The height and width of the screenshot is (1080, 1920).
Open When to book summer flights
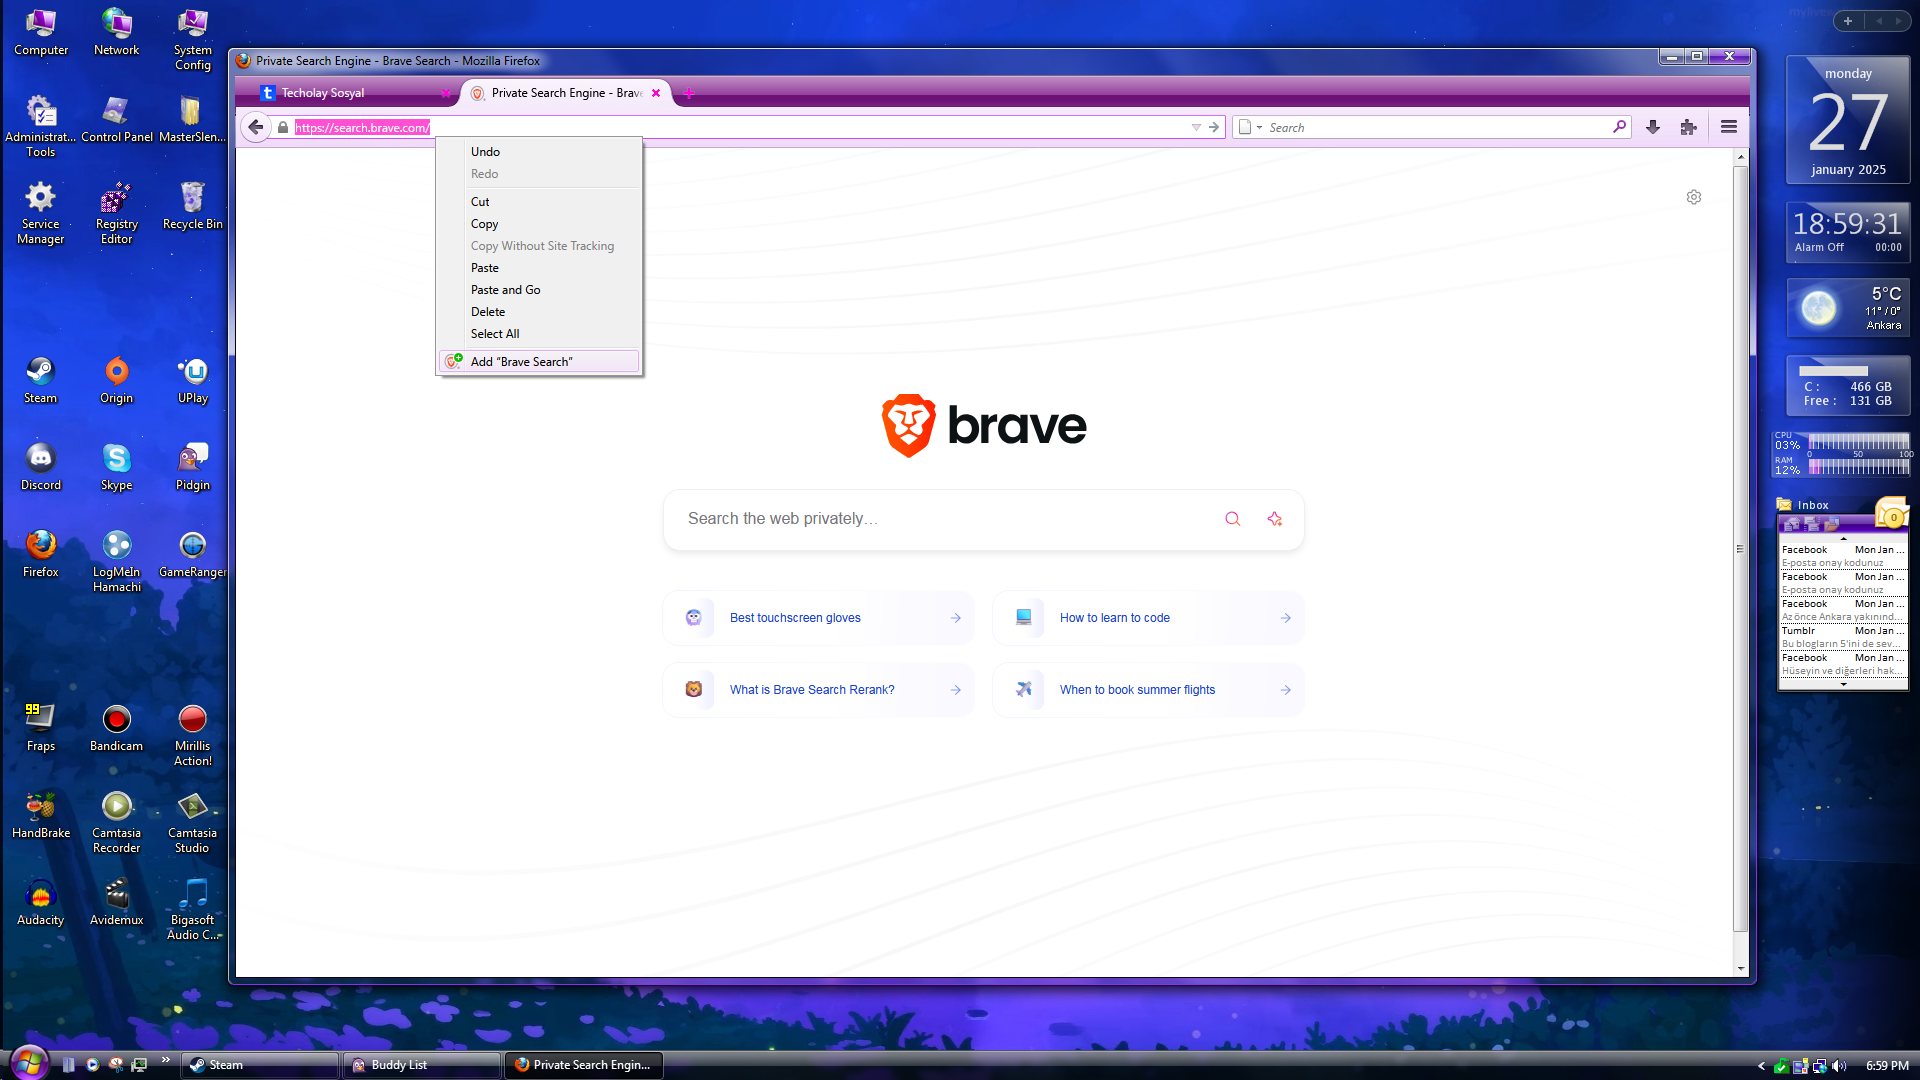(1148, 690)
